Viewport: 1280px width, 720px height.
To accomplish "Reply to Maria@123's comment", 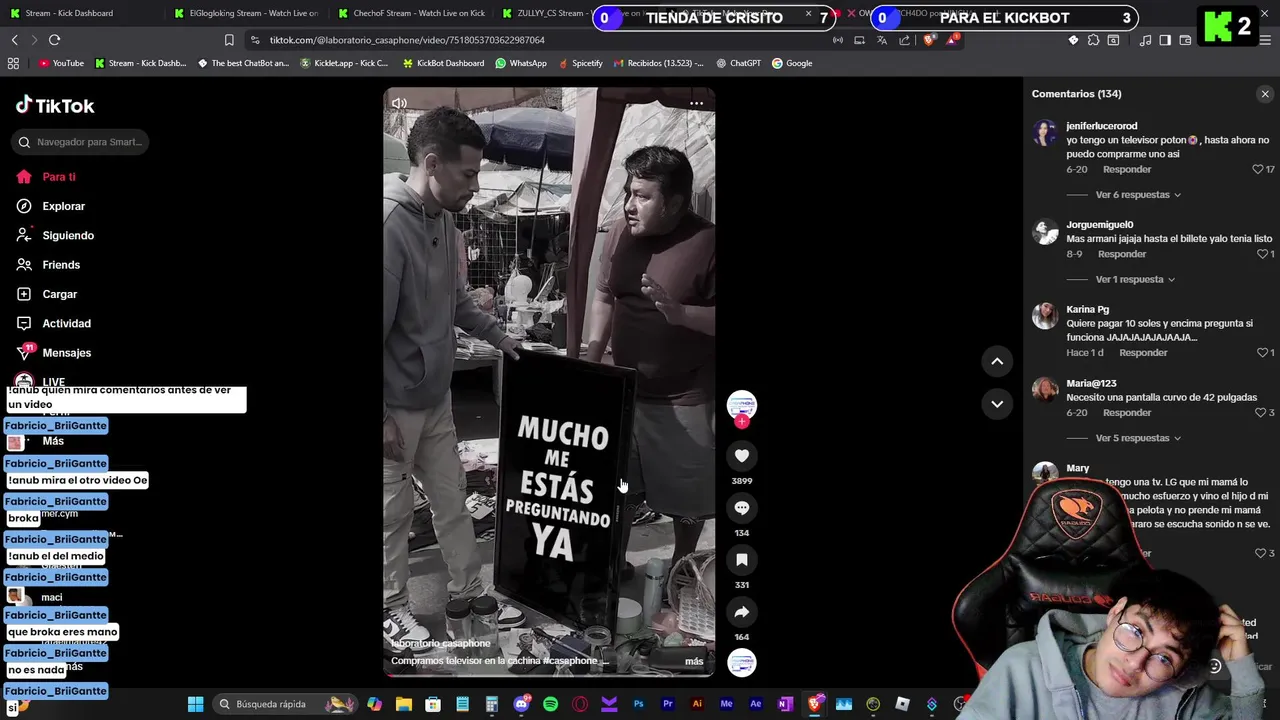I will pos(1127,413).
